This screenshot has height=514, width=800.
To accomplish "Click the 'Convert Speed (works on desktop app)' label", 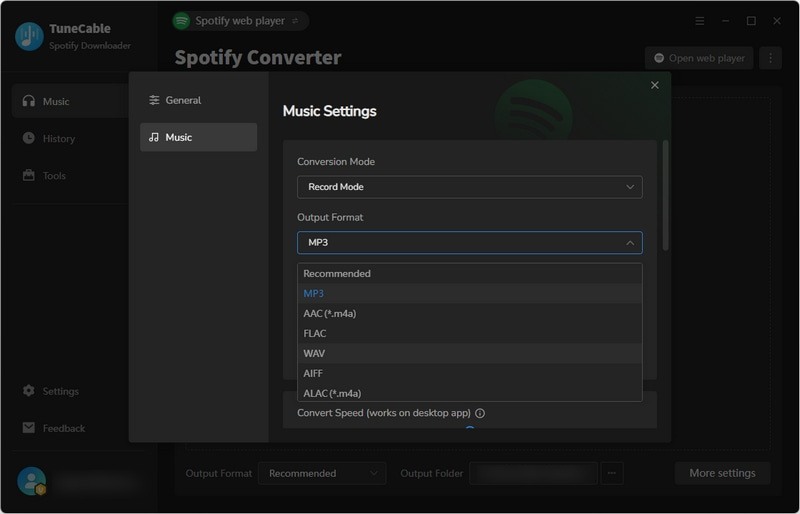I will [x=384, y=413].
